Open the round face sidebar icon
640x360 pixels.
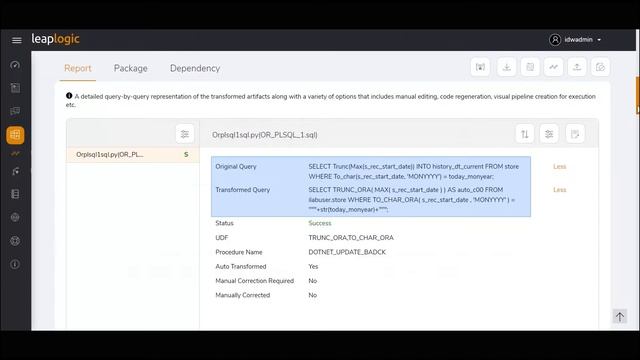15,218
